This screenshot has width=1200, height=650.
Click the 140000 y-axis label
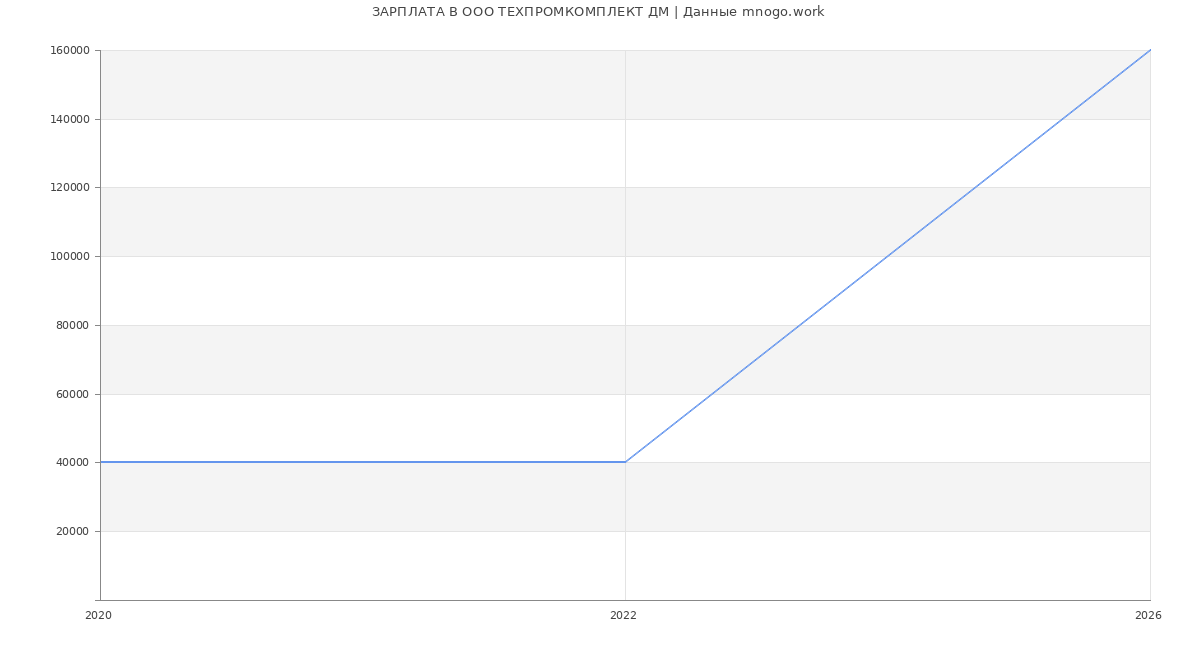click(x=69, y=120)
